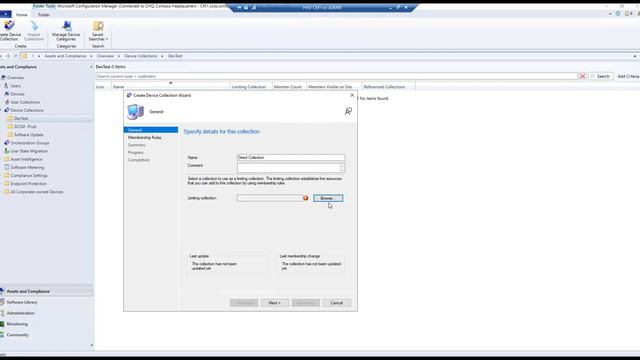Click the Devices node icon
This screenshot has width=640, height=360.
tap(7, 94)
